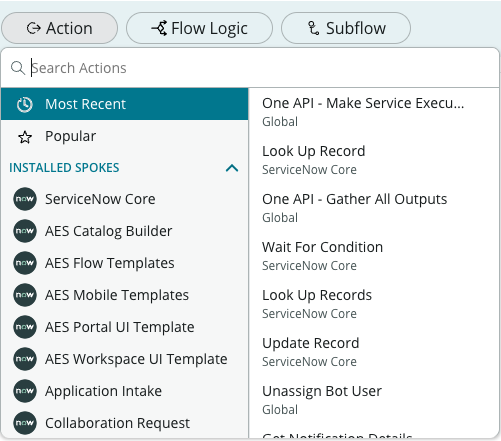Click the Application Intake now icon
501x441 pixels.
(25, 391)
